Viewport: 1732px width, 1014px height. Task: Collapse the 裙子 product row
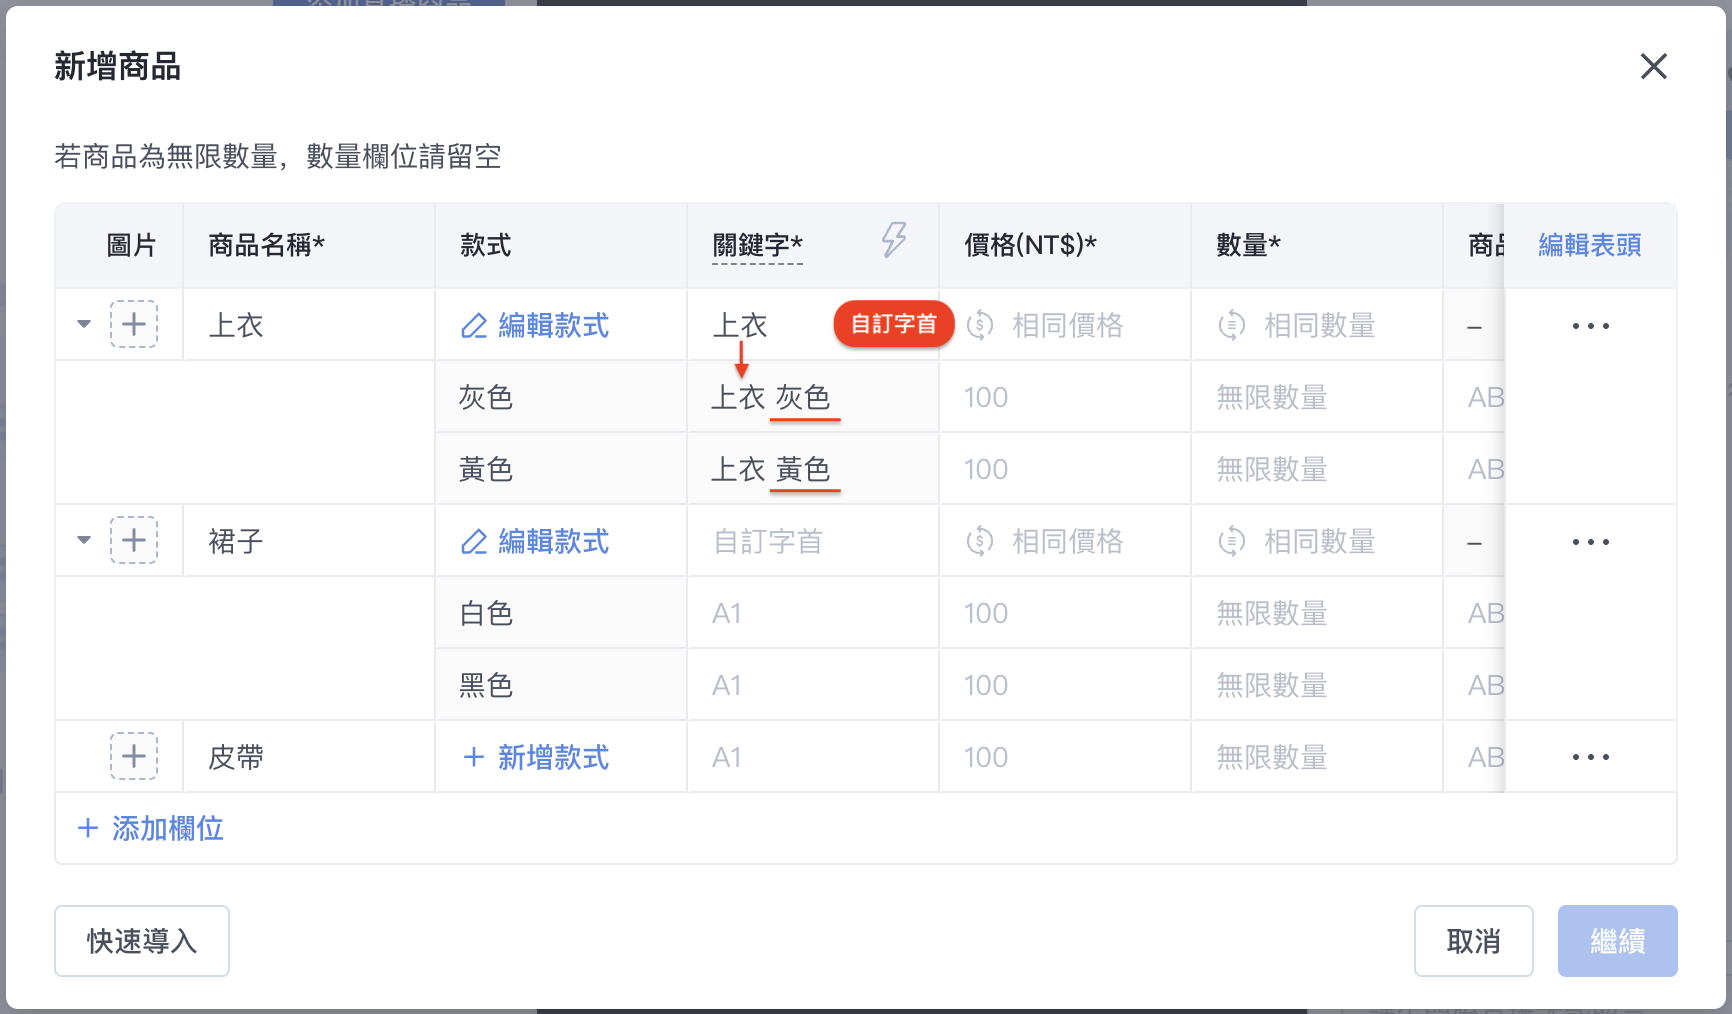[x=84, y=540]
